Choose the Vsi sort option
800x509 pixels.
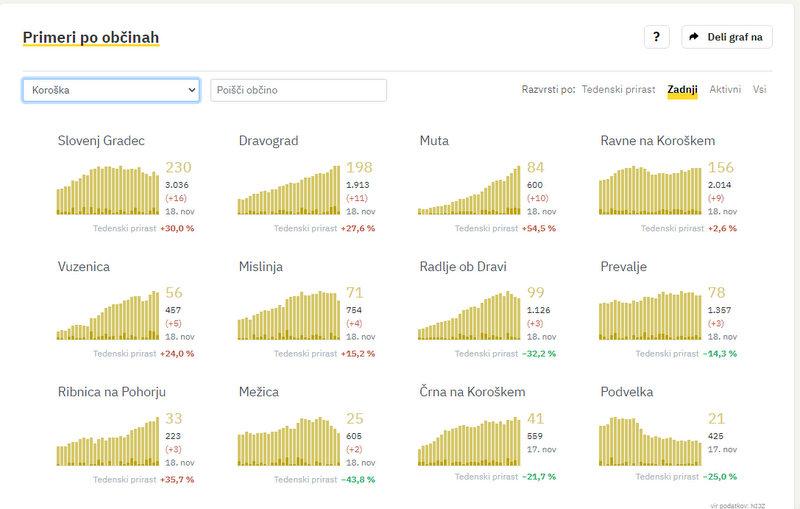[760, 89]
